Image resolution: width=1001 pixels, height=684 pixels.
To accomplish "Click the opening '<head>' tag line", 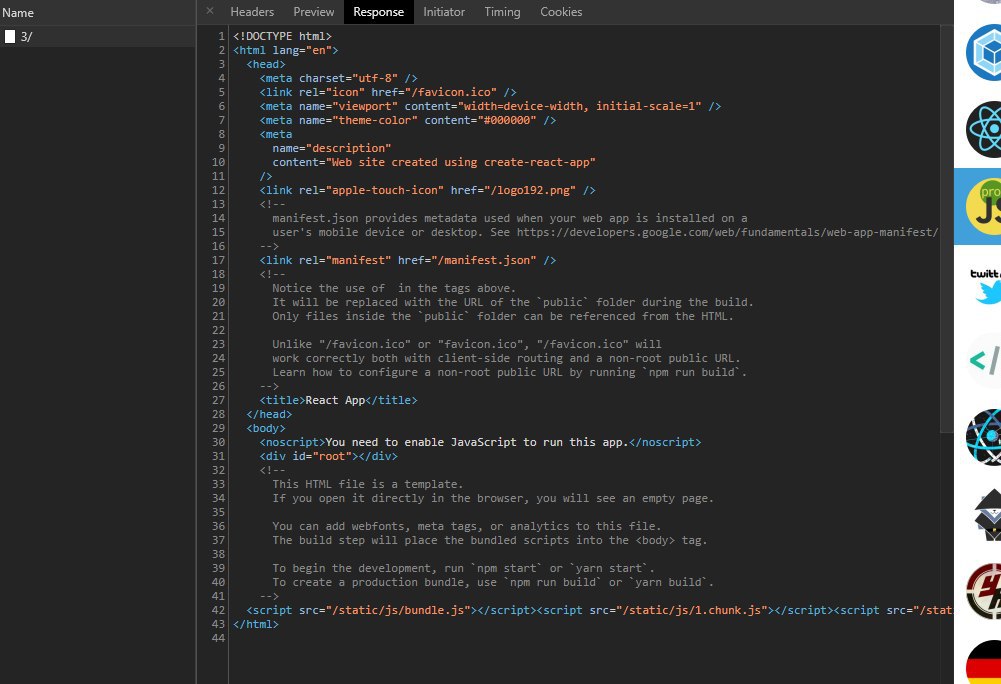I will click(266, 64).
